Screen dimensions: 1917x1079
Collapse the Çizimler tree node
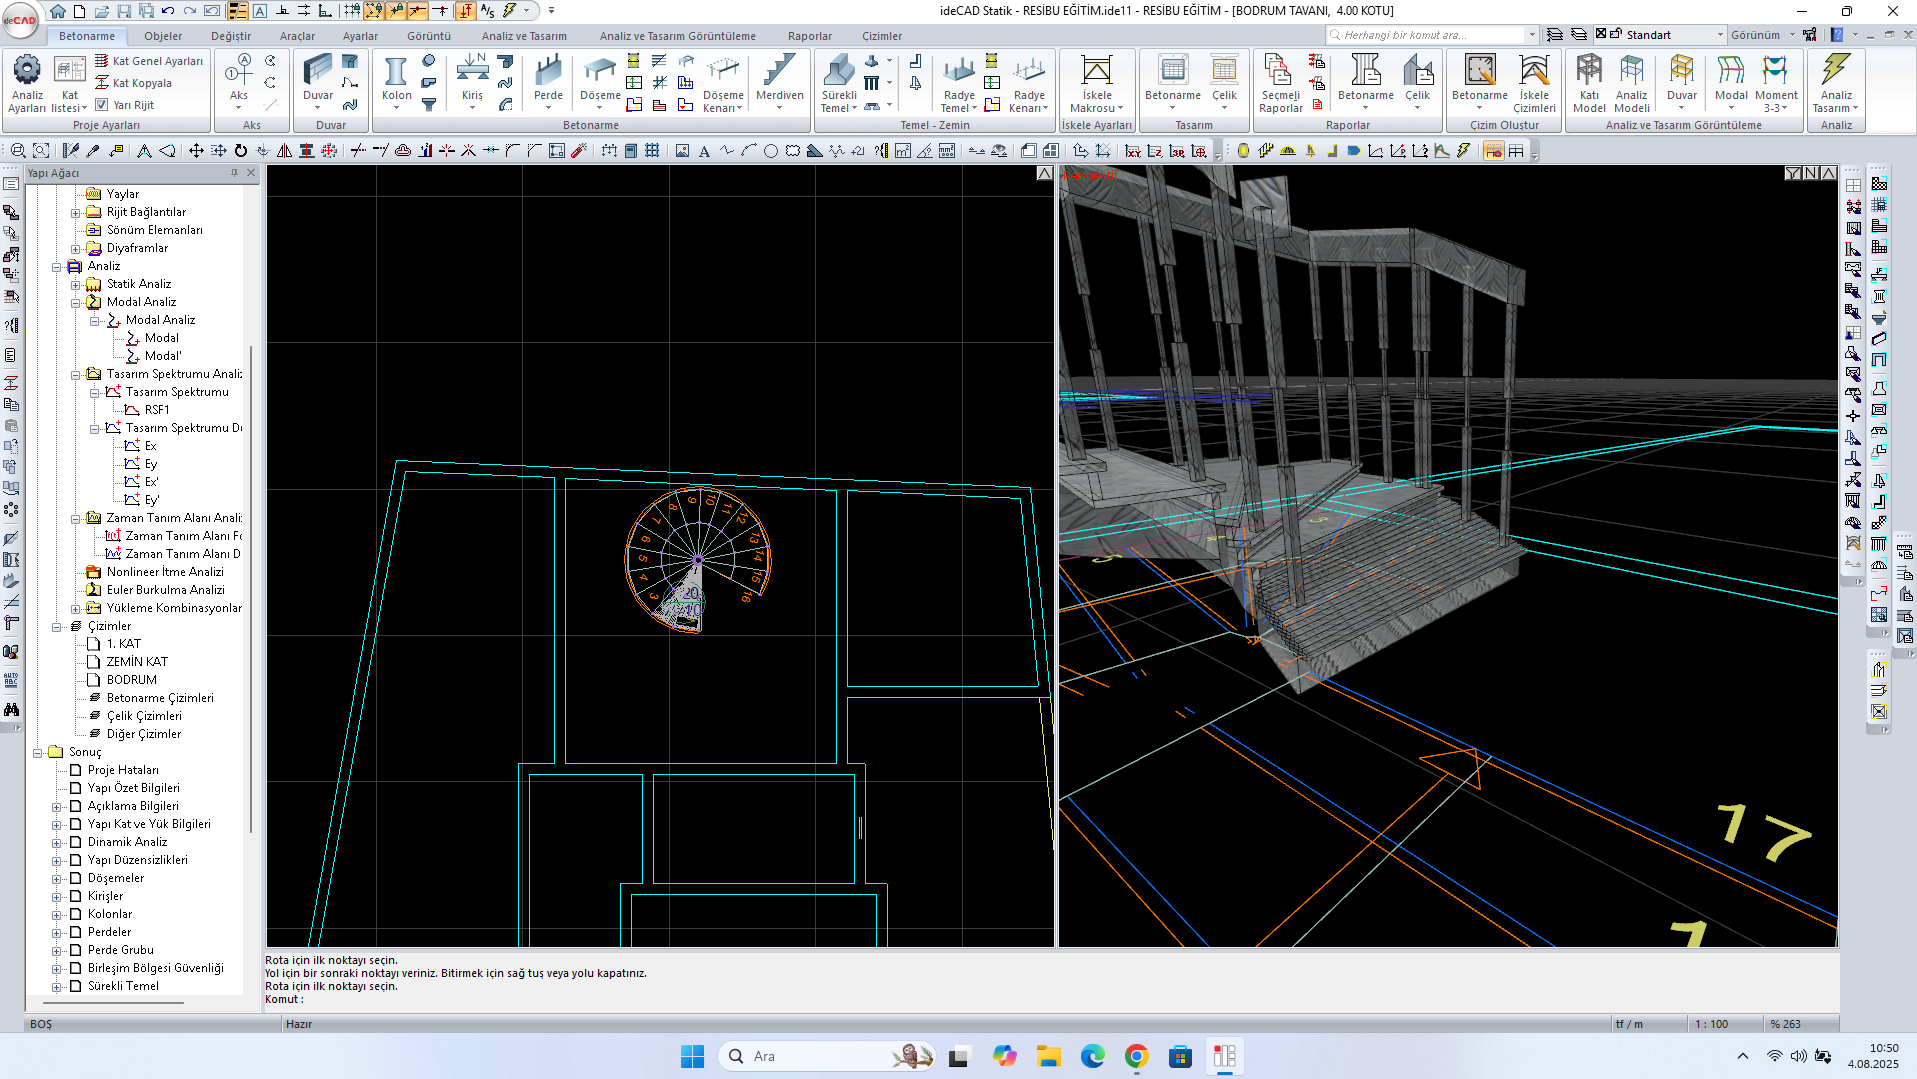pyautogui.click(x=57, y=627)
